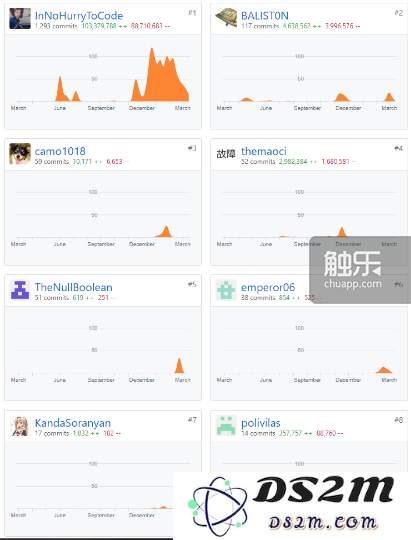Viewport: 411px width, 540px height.
Task: View BALISTON's 117 commits link
Action: (260, 26)
